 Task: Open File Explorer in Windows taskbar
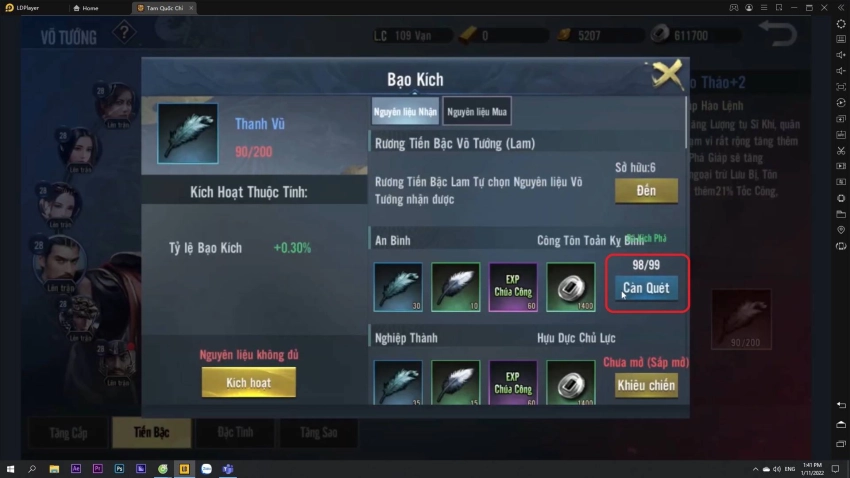pyautogui.click(x=54, y=469)
